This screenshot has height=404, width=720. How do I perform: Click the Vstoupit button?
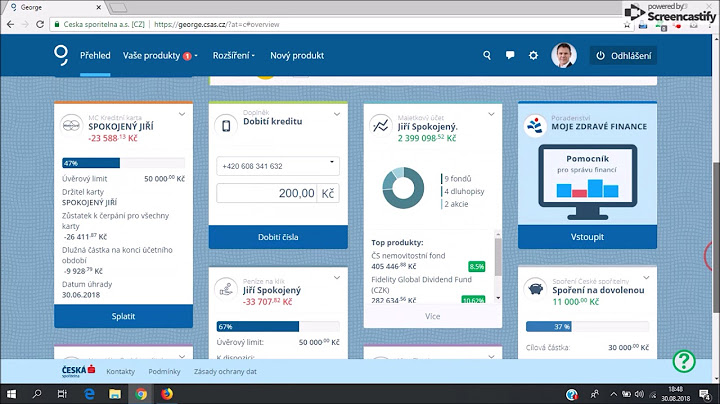click(587, 237)
